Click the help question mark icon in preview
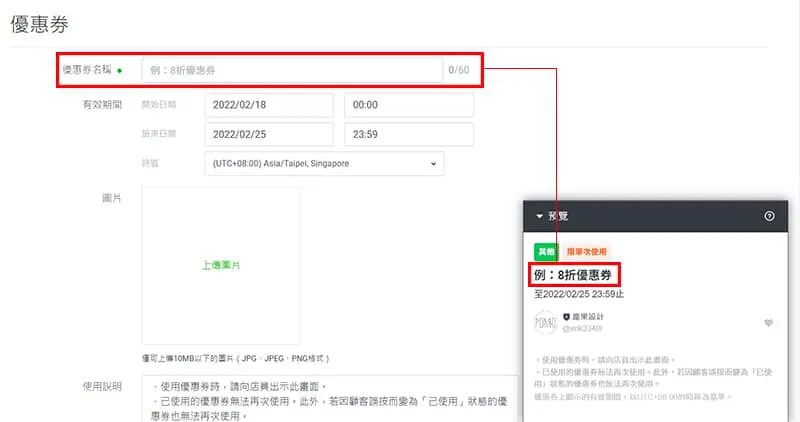Image resolution: width=800 pixels, height=422 pixels. (x=769, y=215)
